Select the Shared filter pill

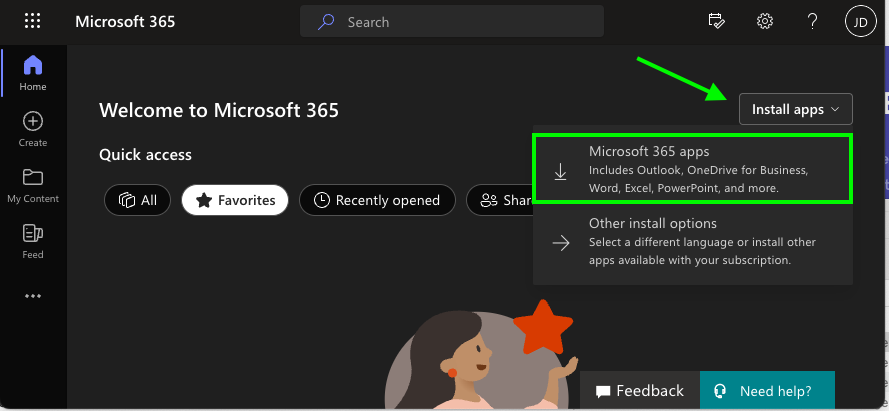click(x=499, y=200)
